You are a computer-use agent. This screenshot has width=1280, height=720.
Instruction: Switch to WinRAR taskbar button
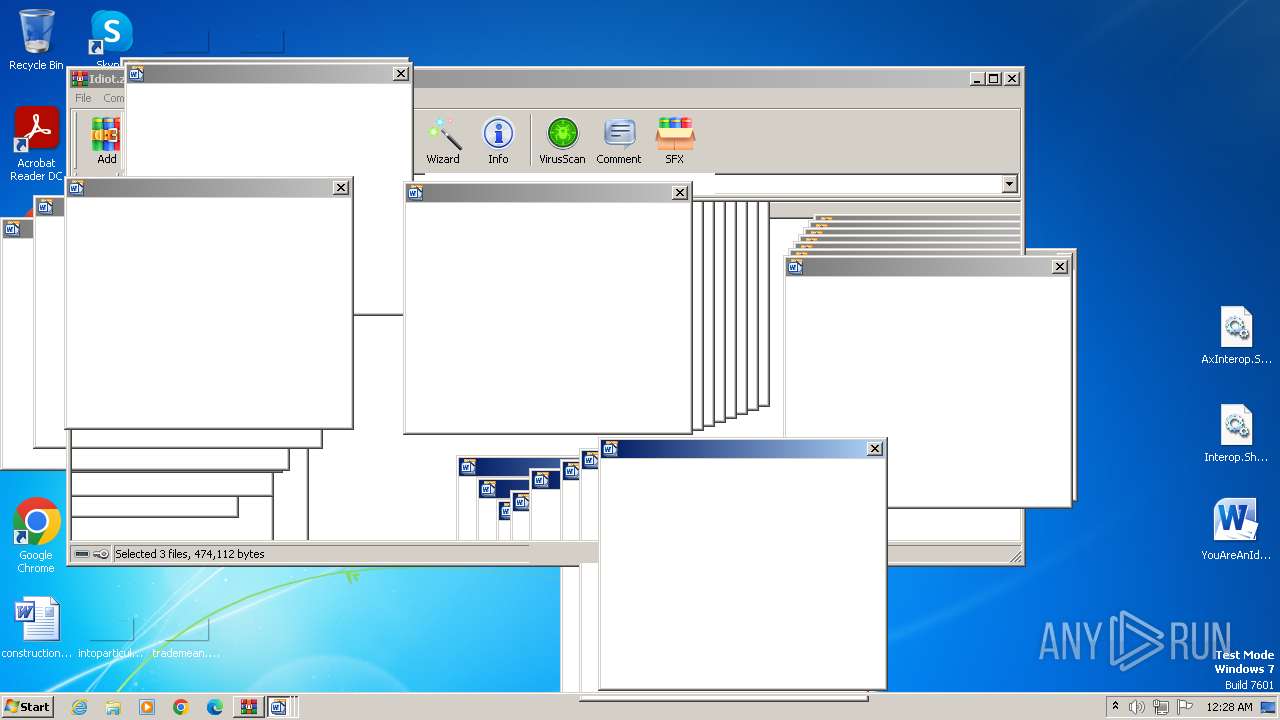click(248, 707)
